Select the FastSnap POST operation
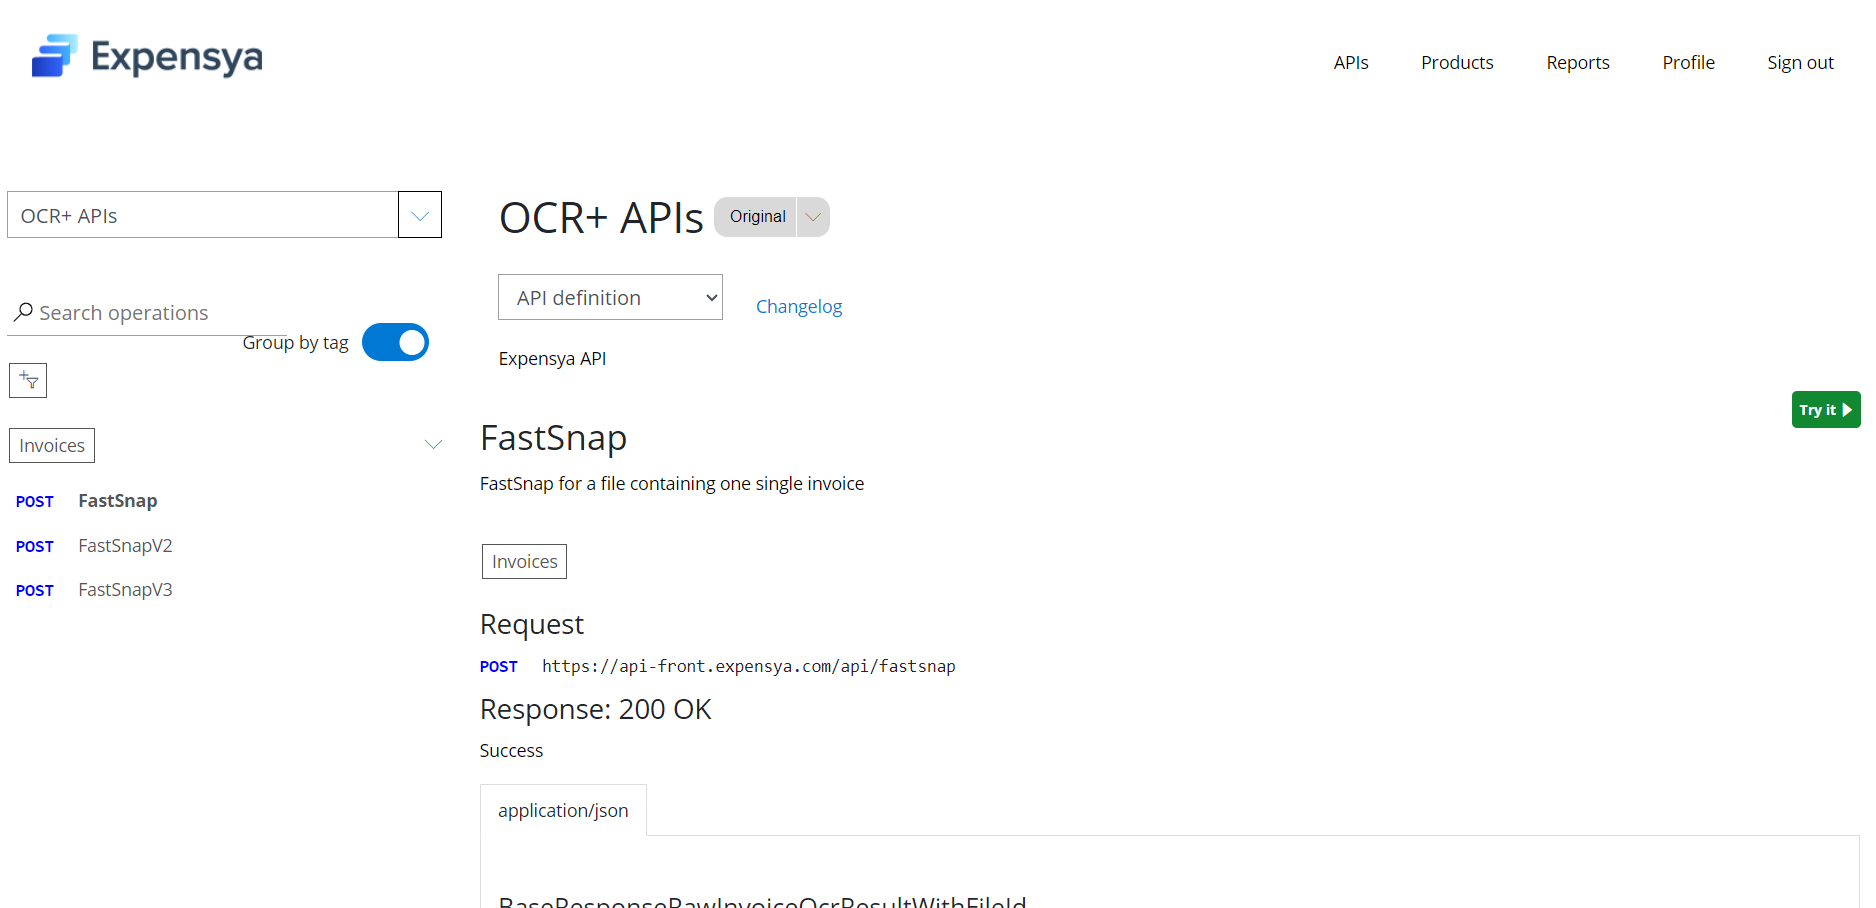Image resolution: width=1876 pixels, height=908 pixels. (x=117, y=501)
